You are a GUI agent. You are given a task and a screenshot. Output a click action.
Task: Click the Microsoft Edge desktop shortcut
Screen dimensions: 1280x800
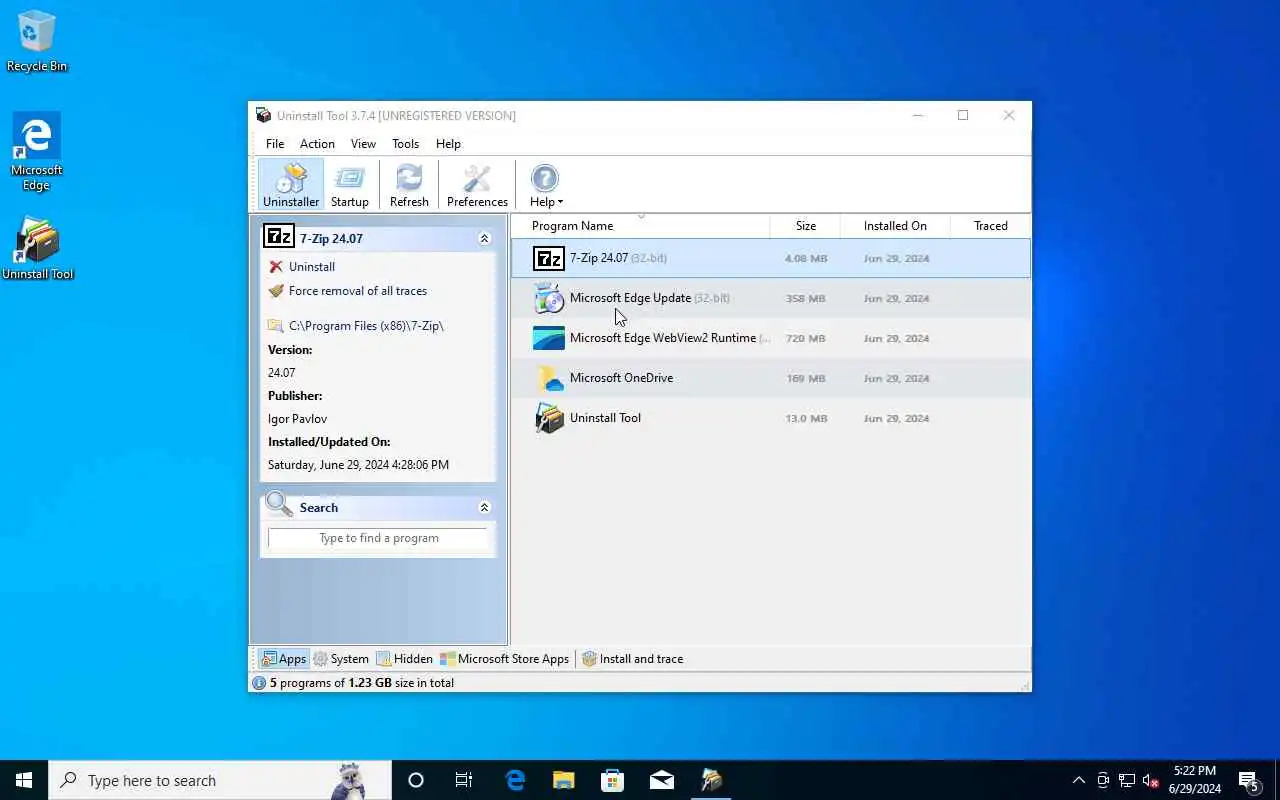pyautogui.click(x=37, y=152)
